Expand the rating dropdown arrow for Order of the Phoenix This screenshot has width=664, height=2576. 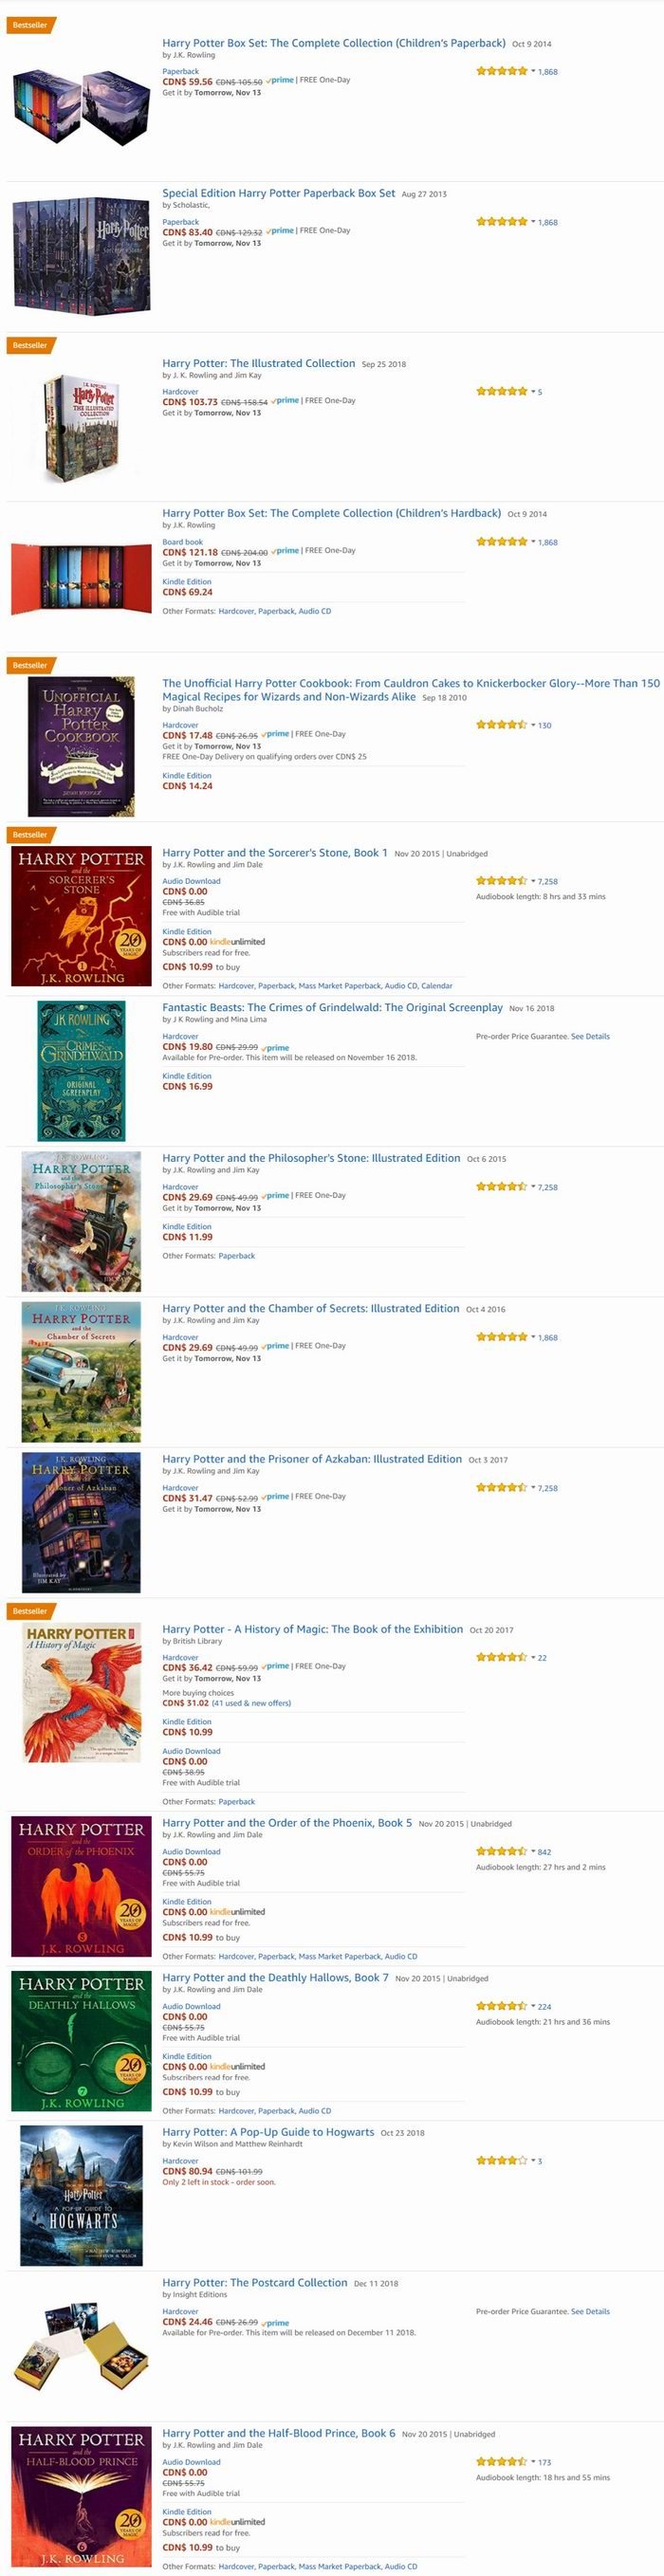[533, 1851]
